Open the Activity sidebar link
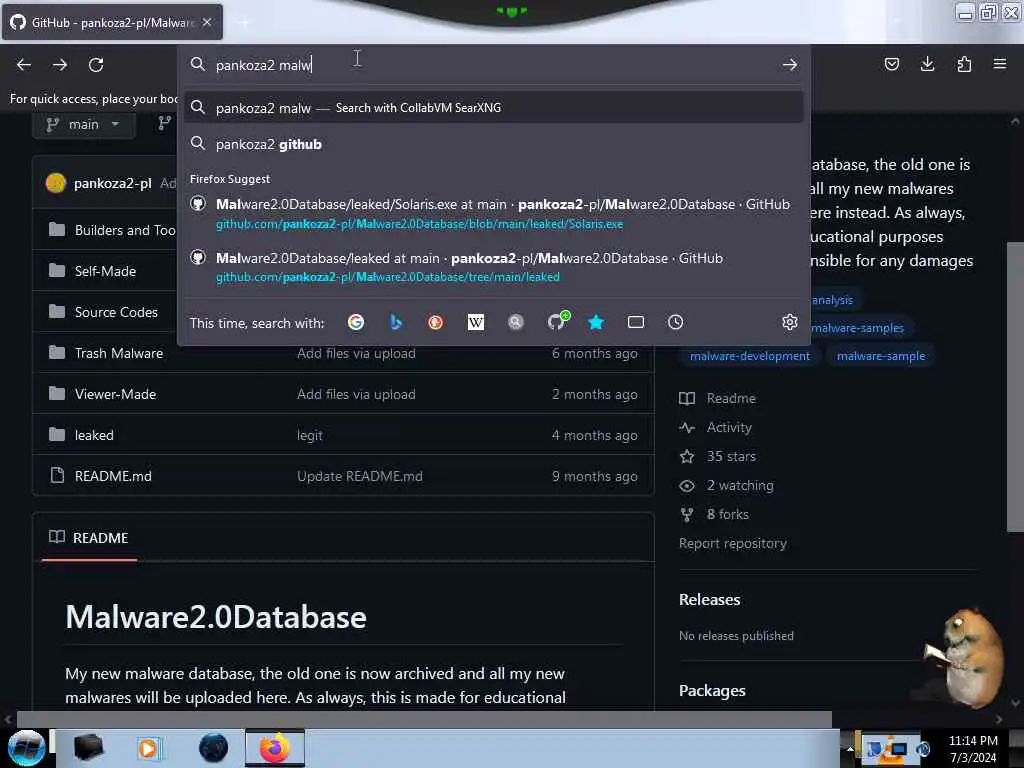Image resolution: width=1024 pixels, height=768 pixels. (729, 428)
